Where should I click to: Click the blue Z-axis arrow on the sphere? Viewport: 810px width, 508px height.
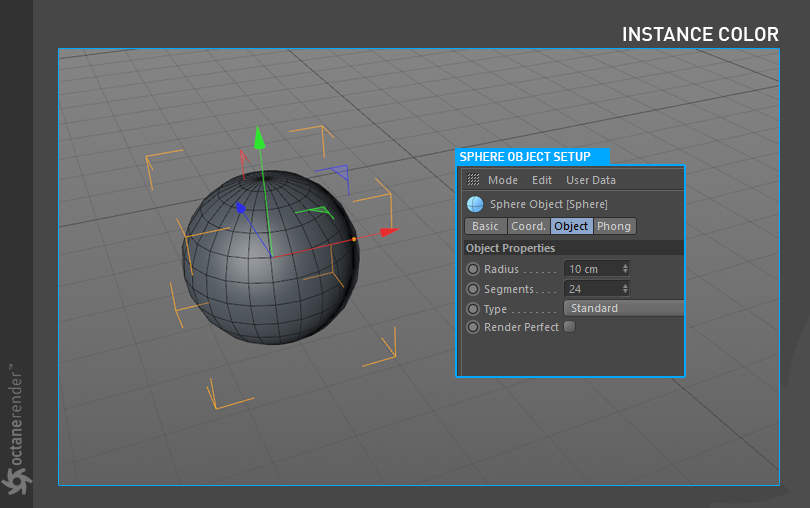[x=240, y=208]
